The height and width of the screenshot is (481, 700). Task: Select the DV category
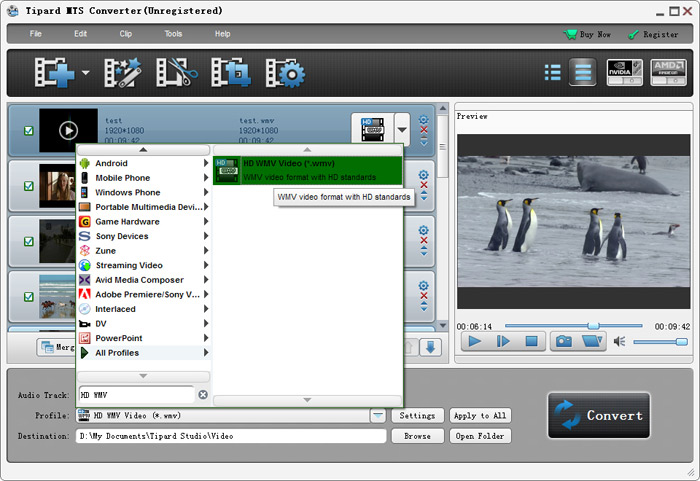tap(144, 324)
